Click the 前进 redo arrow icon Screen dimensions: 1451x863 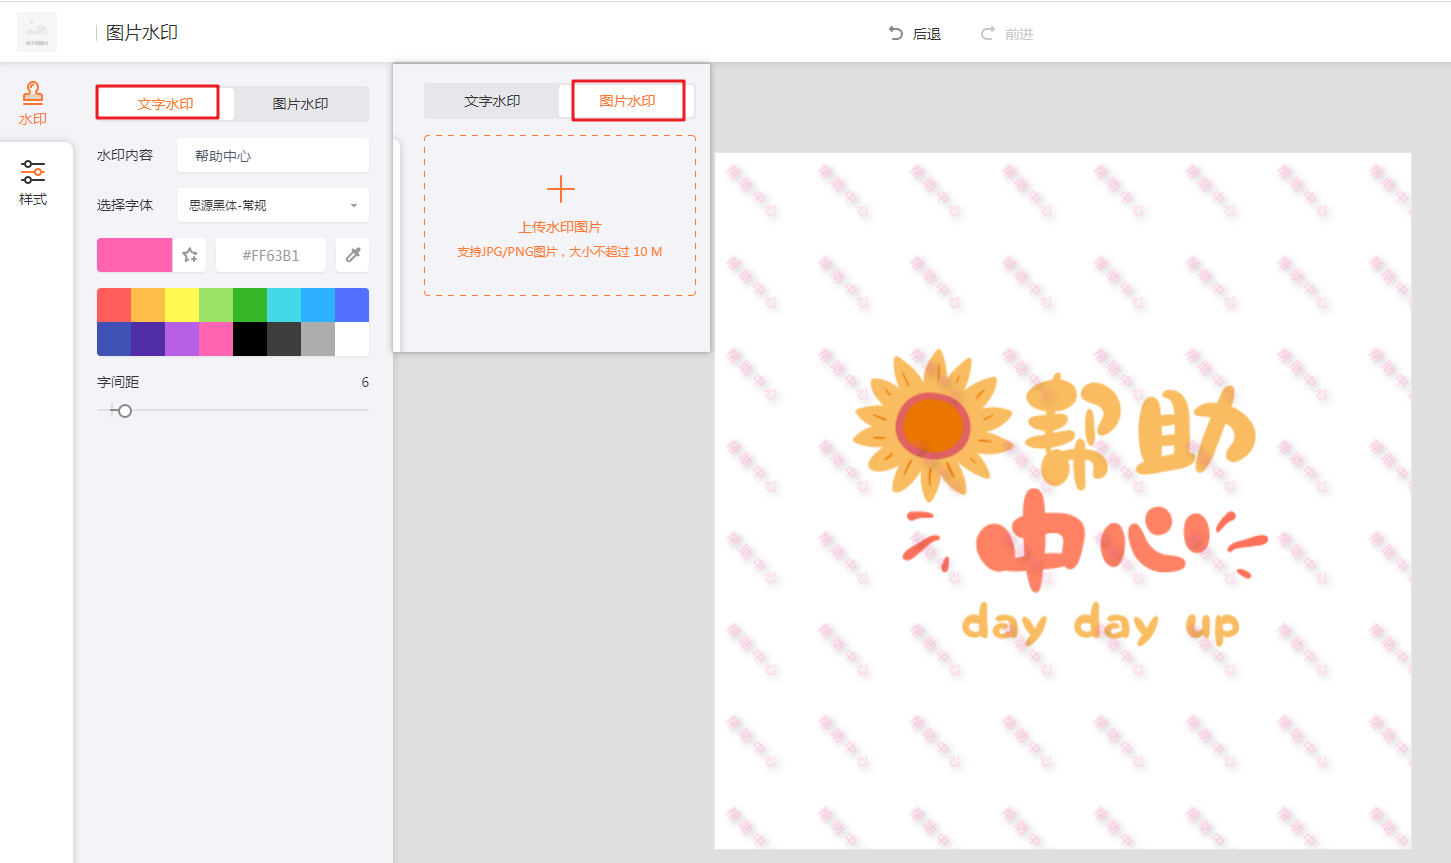[988, 33]
